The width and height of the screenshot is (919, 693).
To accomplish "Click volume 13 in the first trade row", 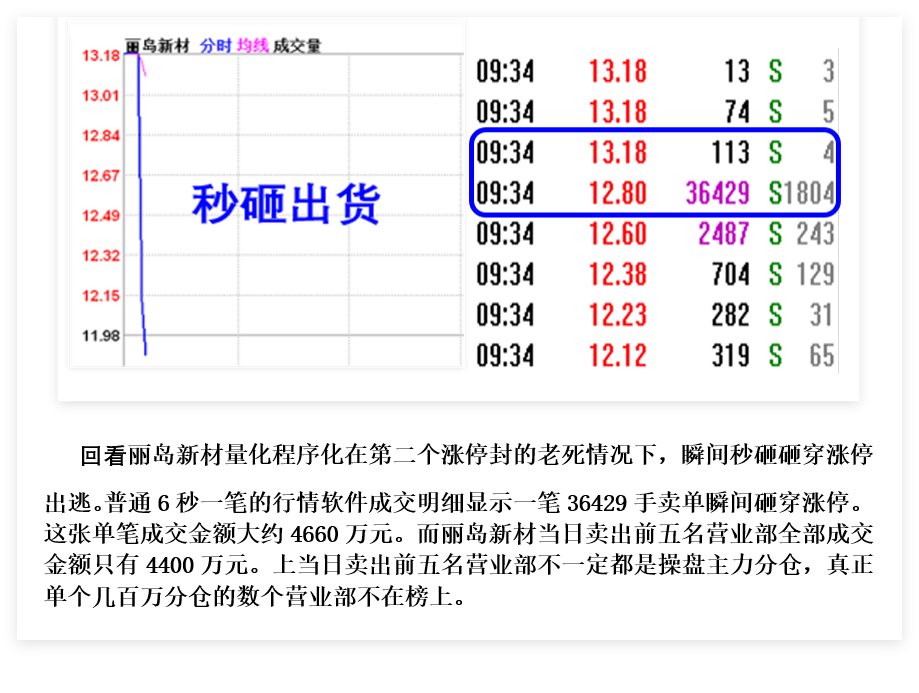I will pyautogui.click(x=737, y=71).
